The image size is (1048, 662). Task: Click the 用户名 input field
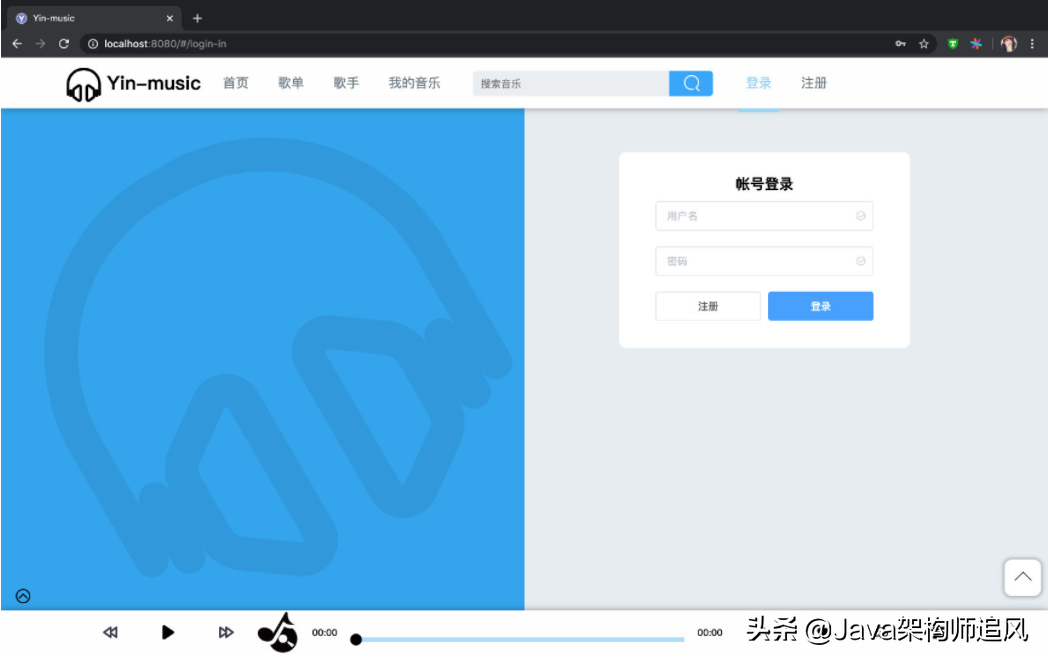coord(764,216)
